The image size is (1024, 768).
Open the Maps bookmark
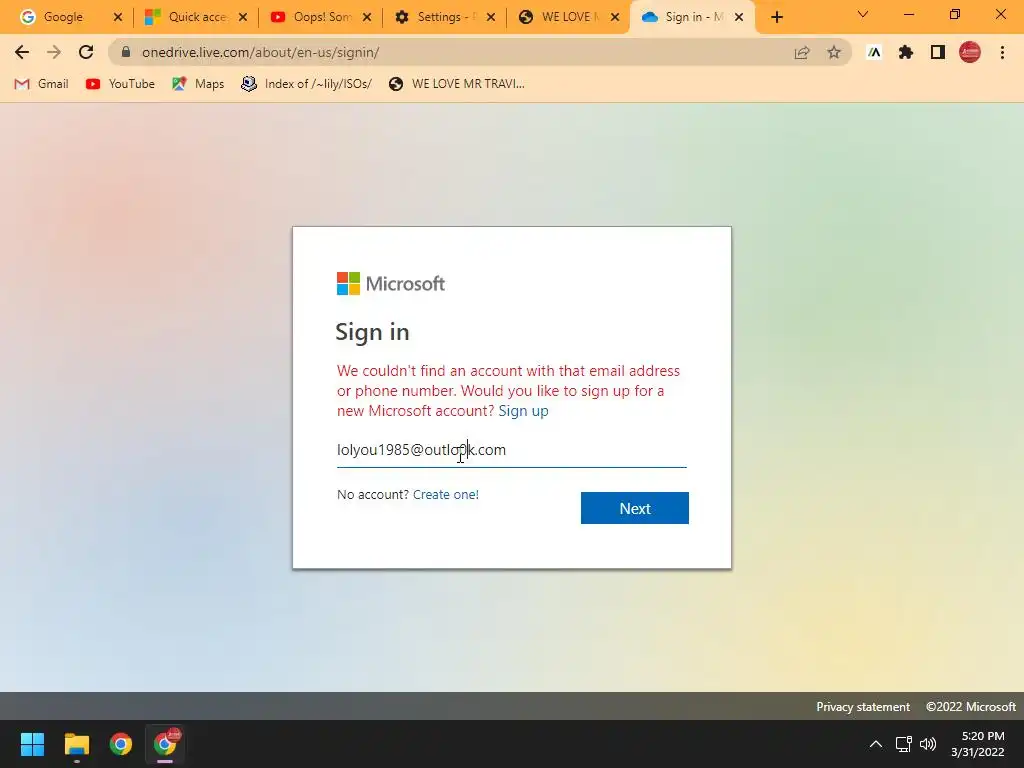click(198, 84)
